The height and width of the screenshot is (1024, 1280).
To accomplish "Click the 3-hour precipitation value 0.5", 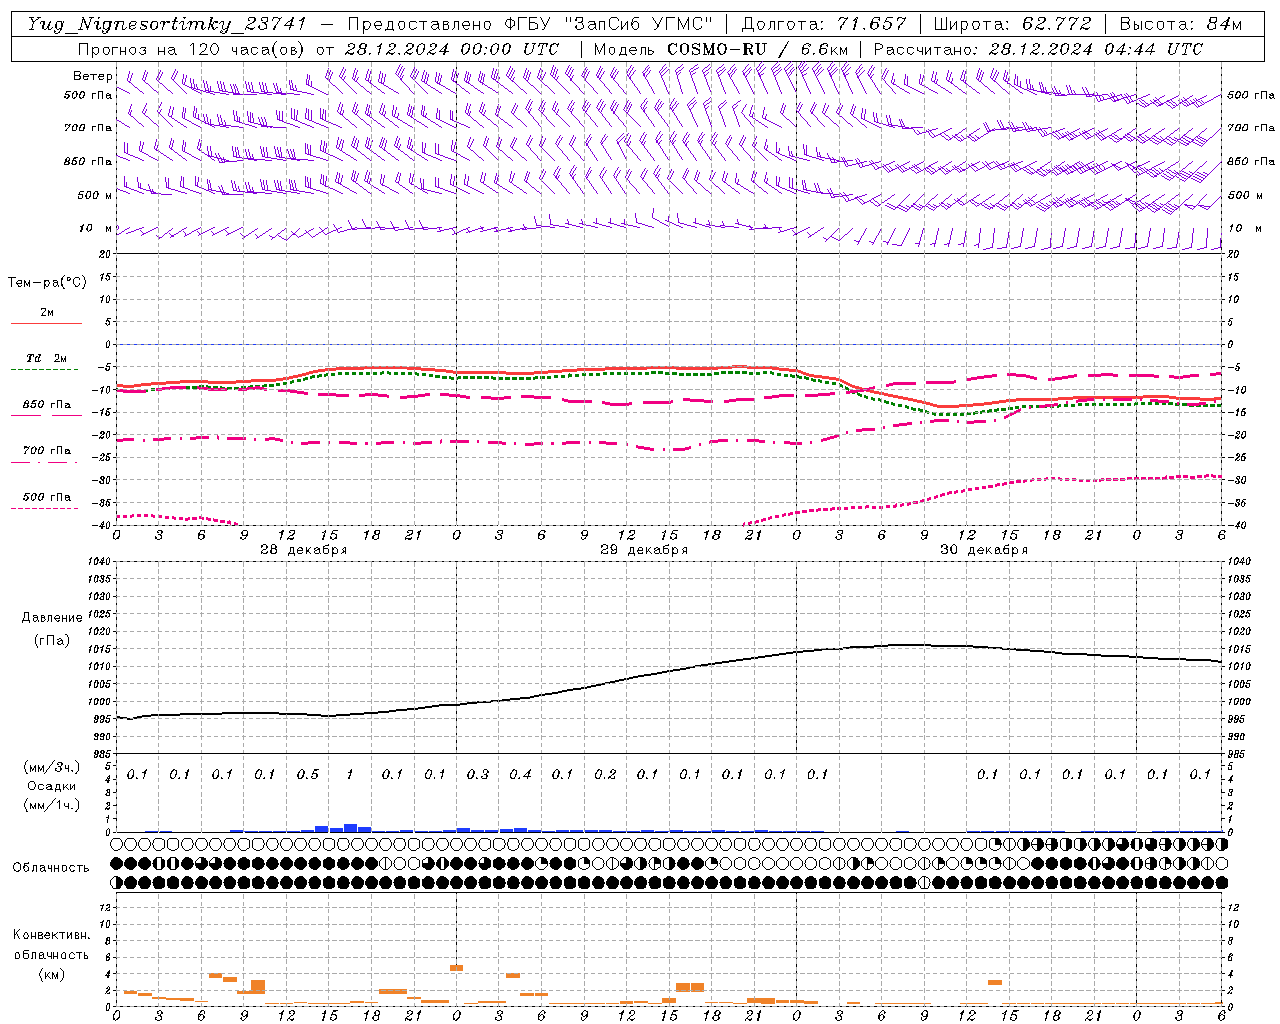I will (x=308, y=774).
